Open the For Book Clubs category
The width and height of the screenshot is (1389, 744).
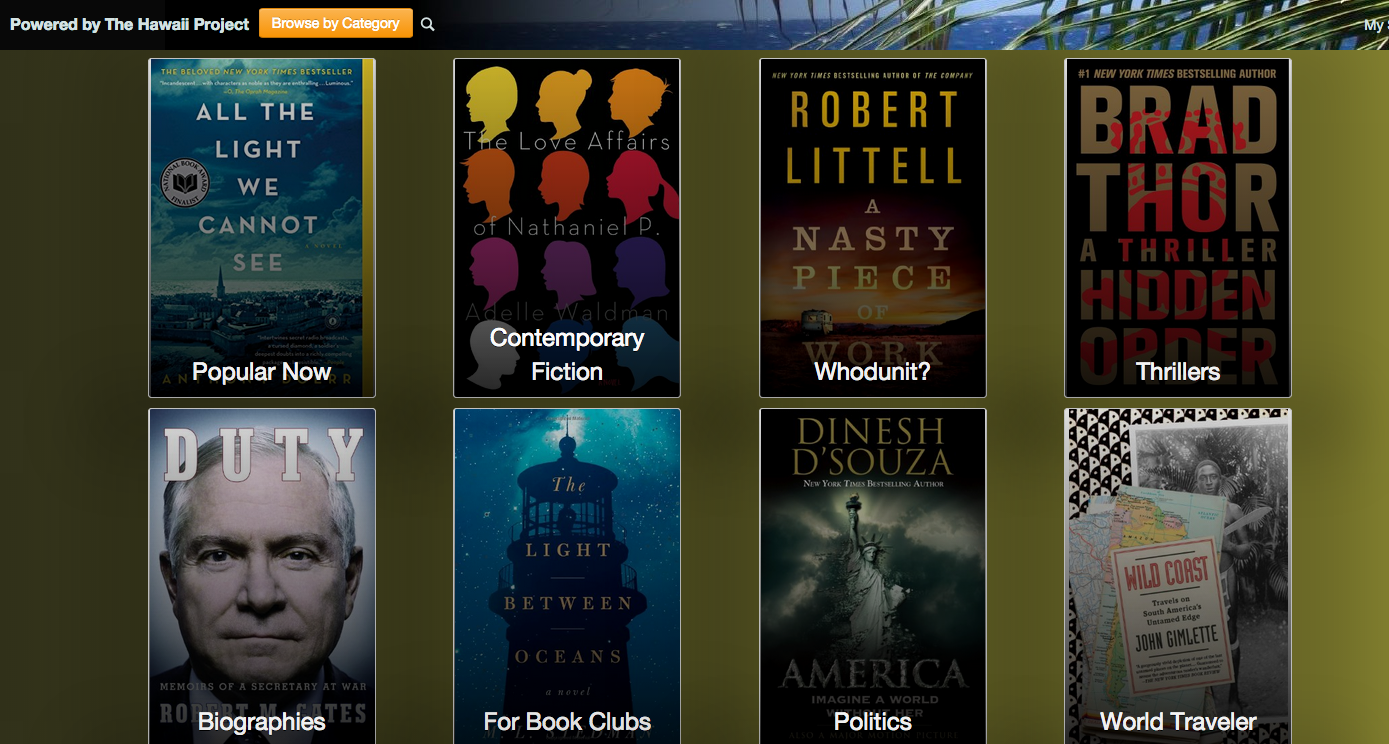(x=567, y=722)
